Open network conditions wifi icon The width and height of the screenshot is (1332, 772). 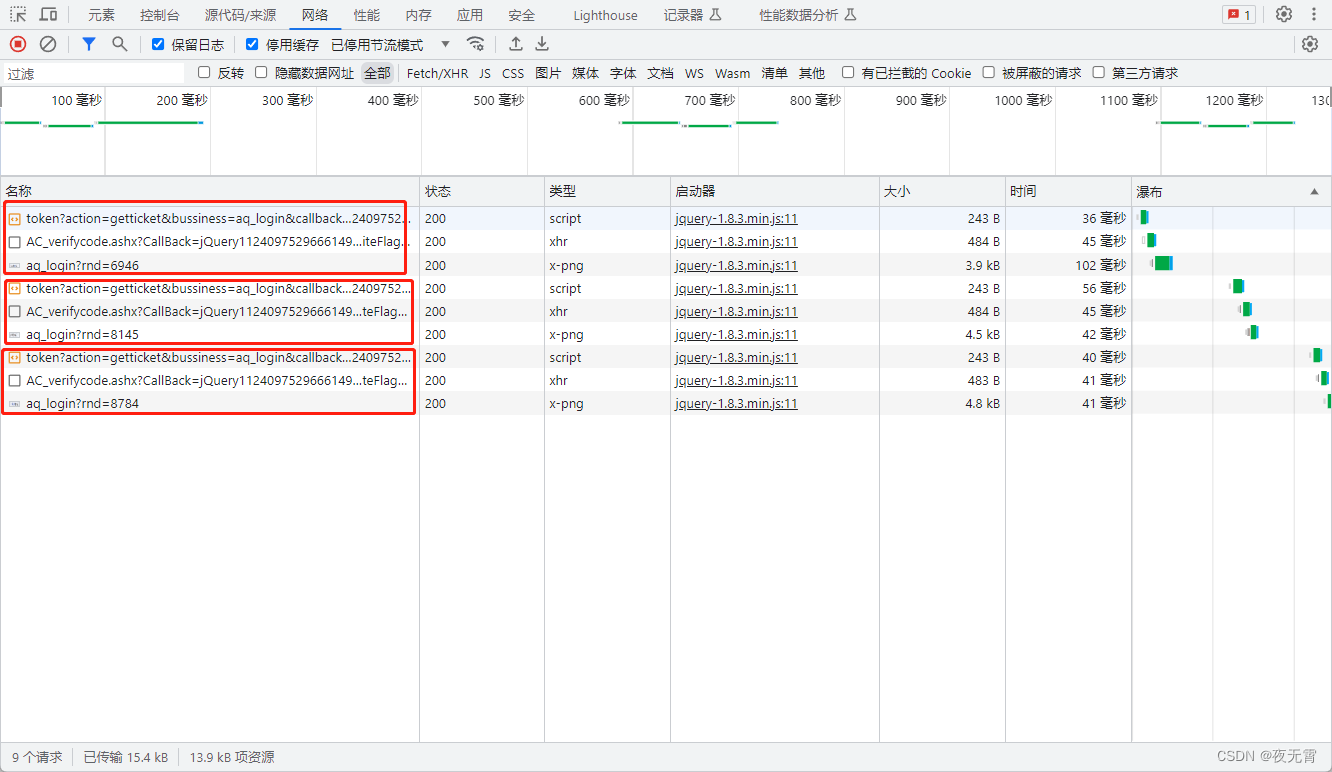click(x=476, y=44)
